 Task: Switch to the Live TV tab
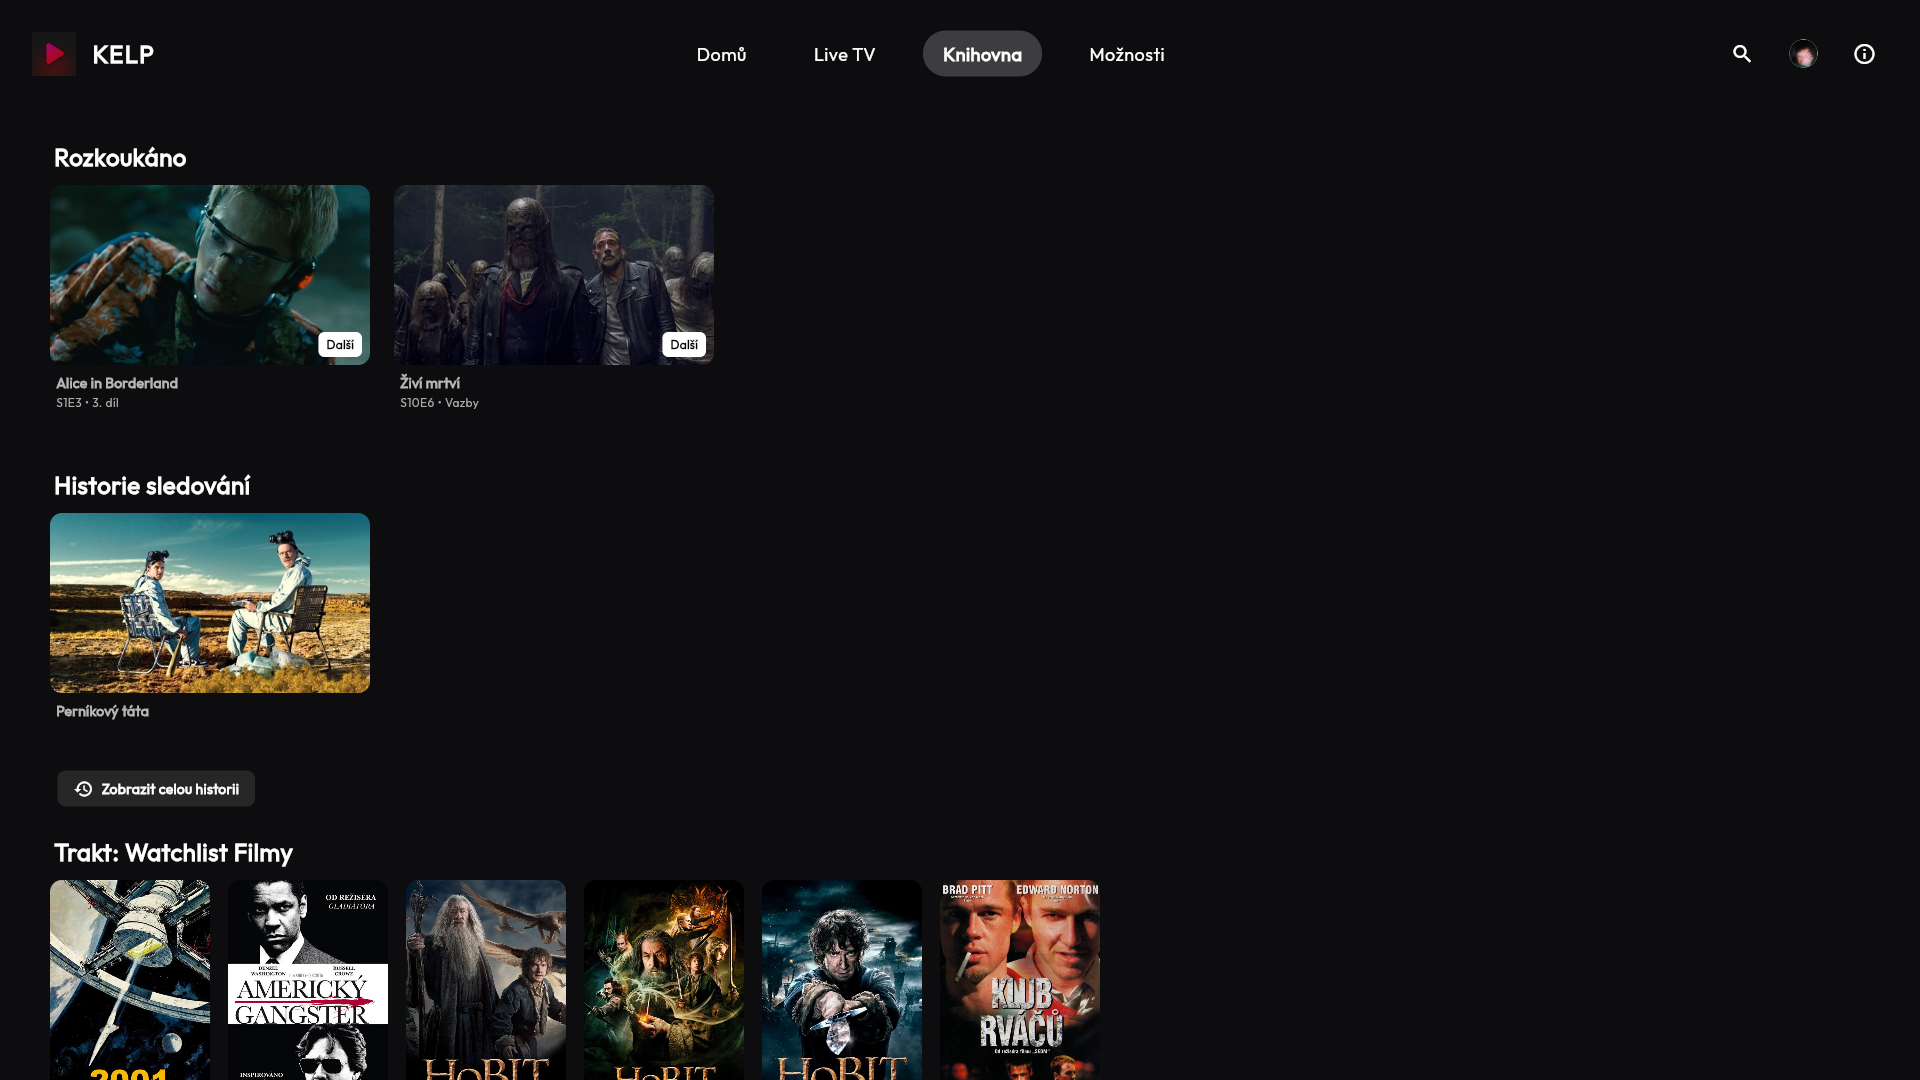(844, 54)
